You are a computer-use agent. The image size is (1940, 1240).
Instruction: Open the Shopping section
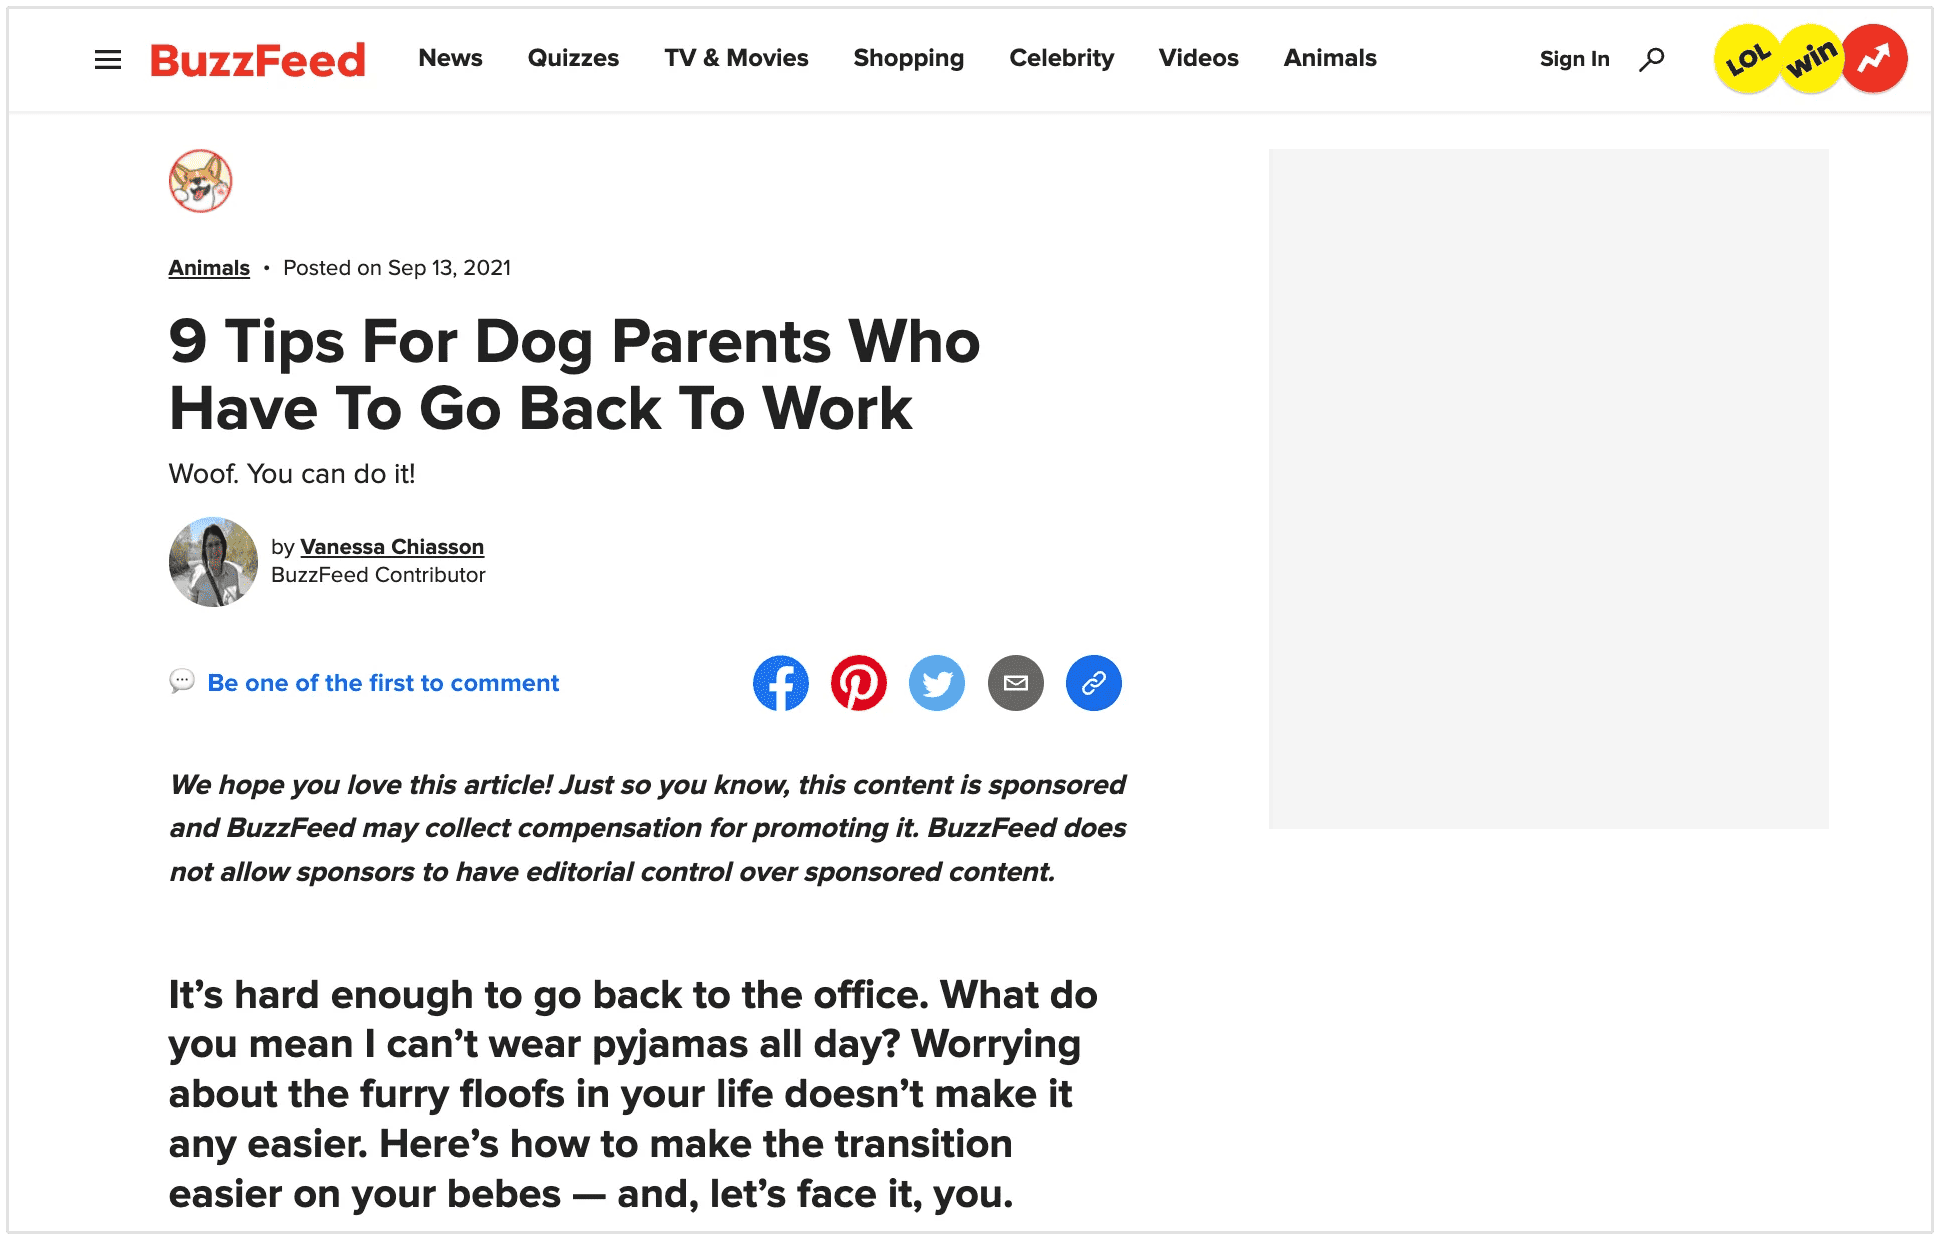pyautogui.click(x=908, y=58)
